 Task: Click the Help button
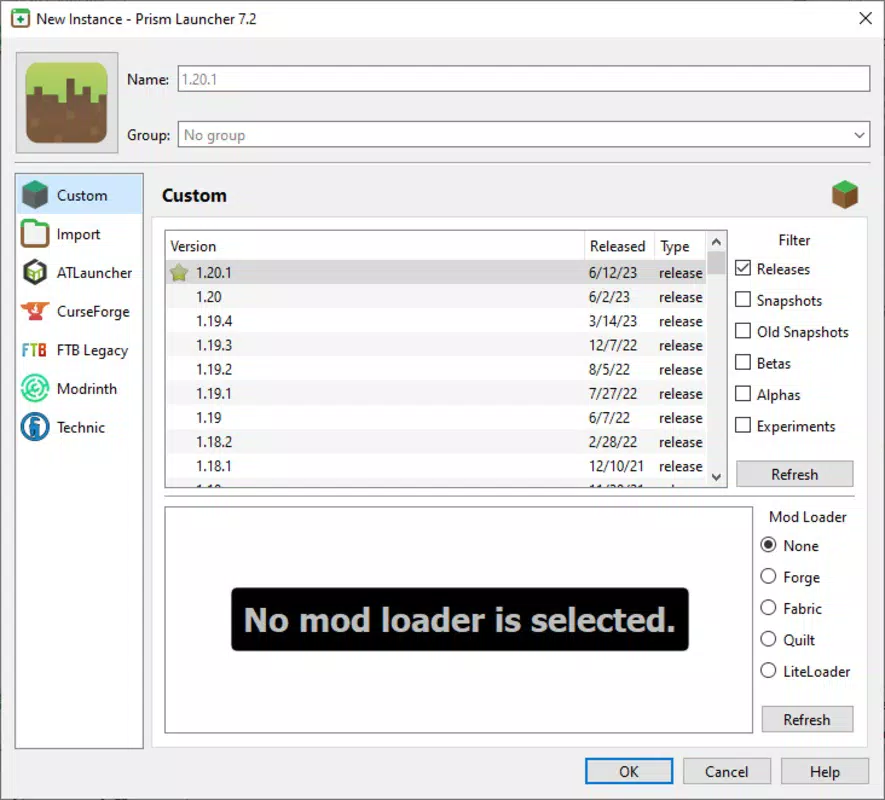(x=825, y=771)
